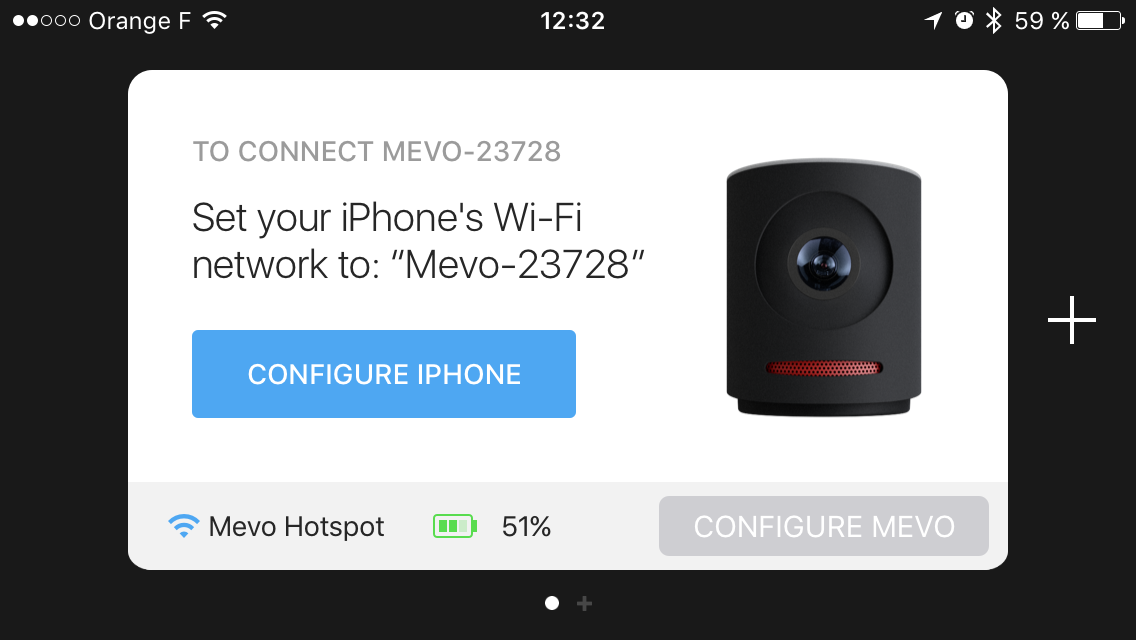Tap the grayed Configure Mevo button
The image size is (1136, 640).
[824, 526]
